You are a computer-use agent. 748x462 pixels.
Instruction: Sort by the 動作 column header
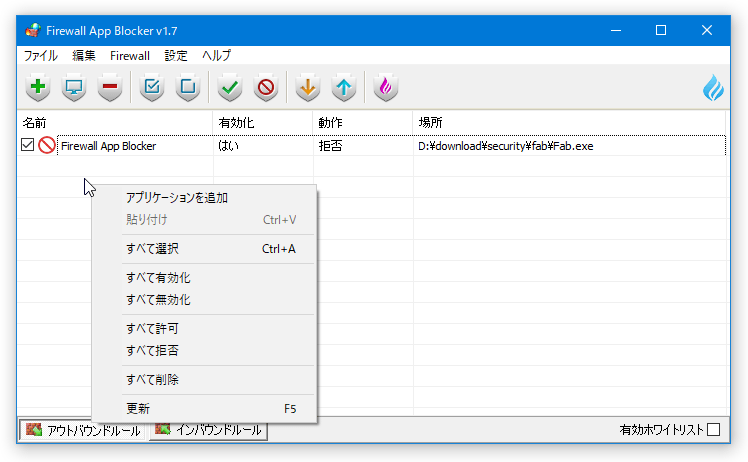tap(363, 123)
